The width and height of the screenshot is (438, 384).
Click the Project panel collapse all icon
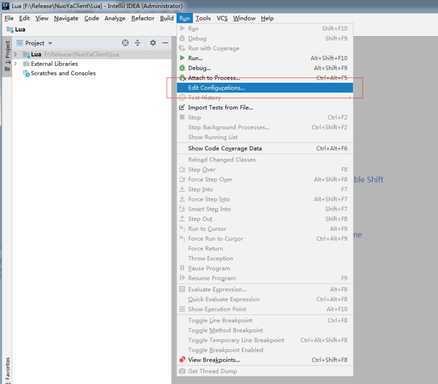[138, 43]
